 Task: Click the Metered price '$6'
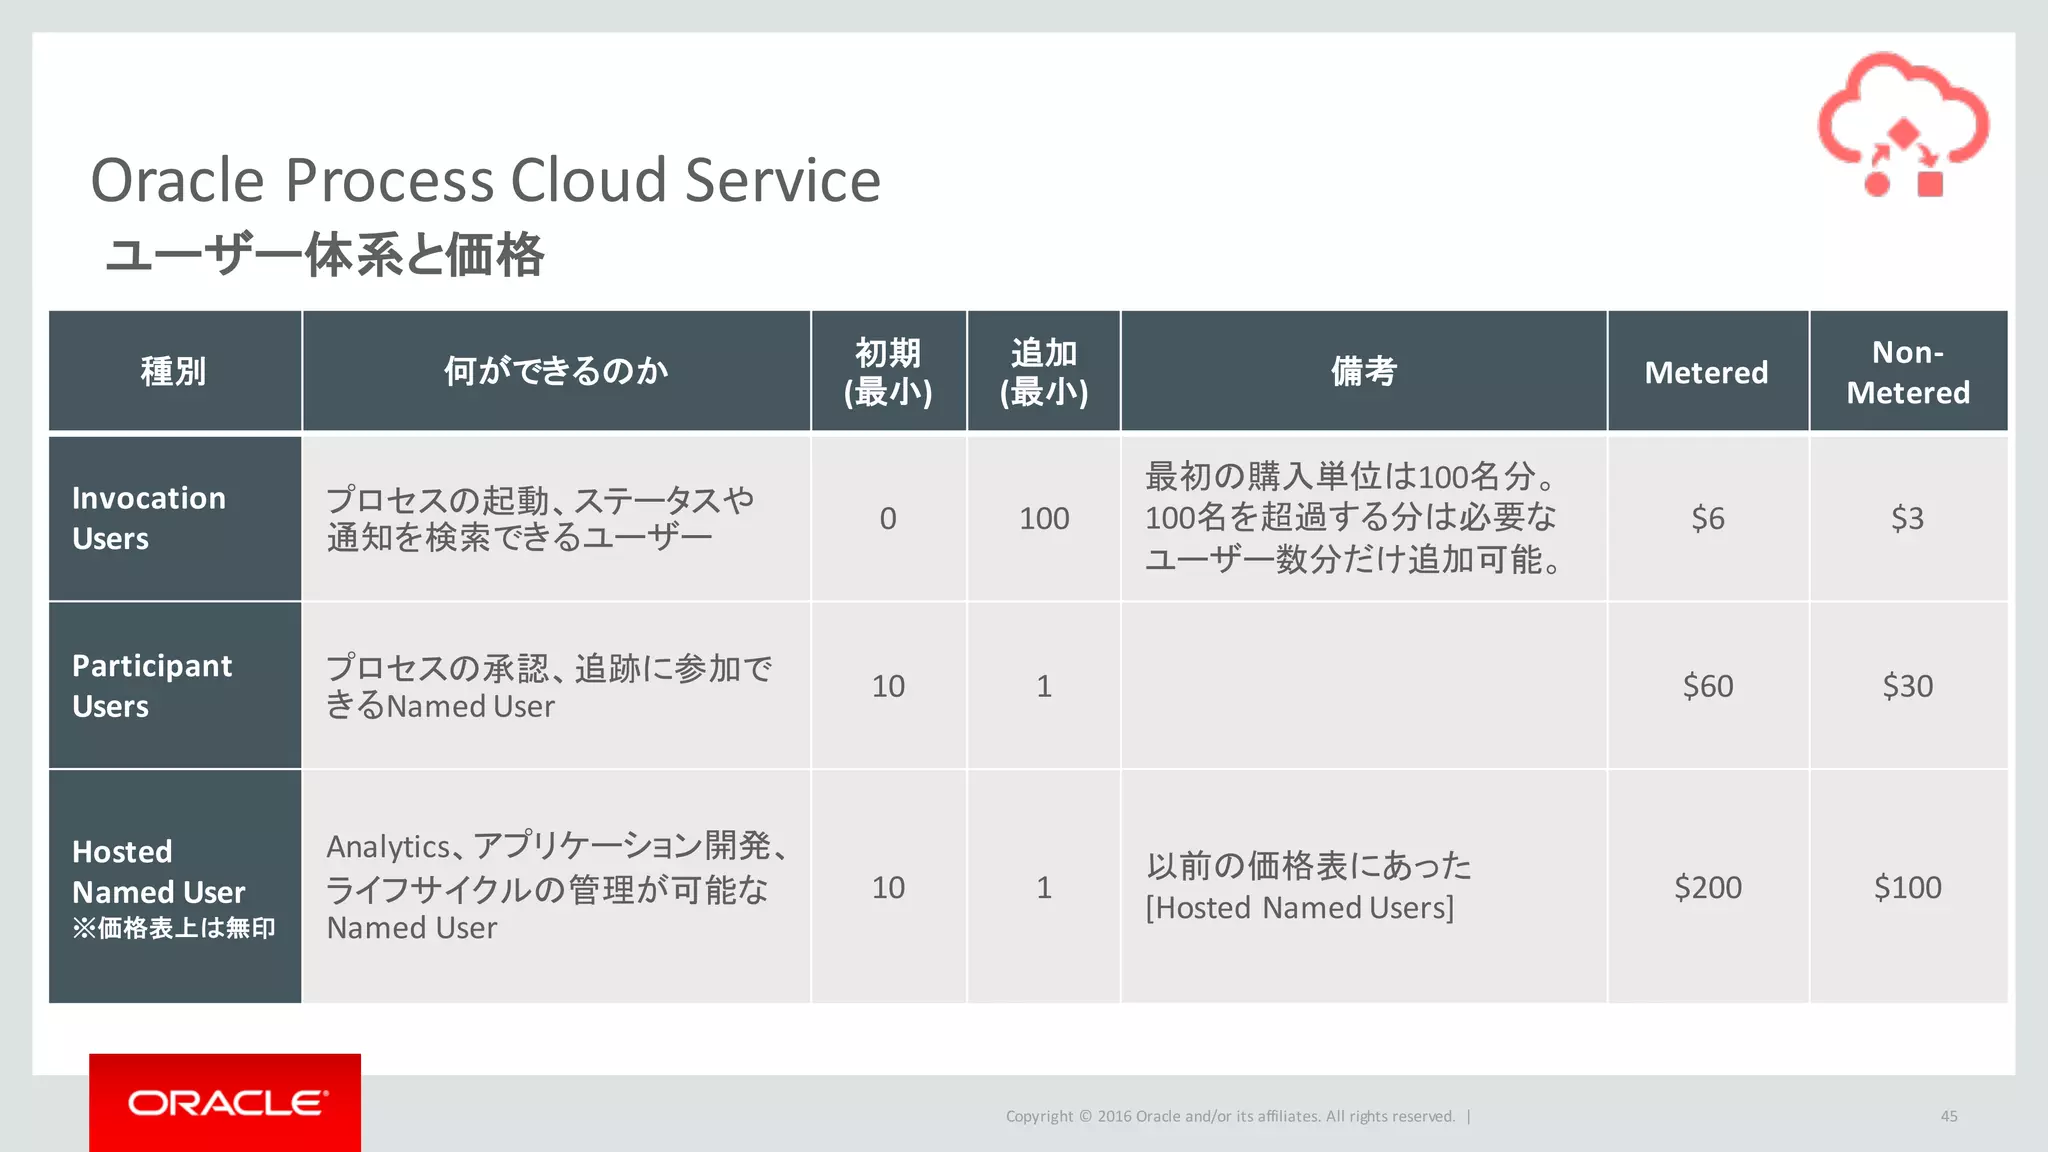(x=1708, y=518)
